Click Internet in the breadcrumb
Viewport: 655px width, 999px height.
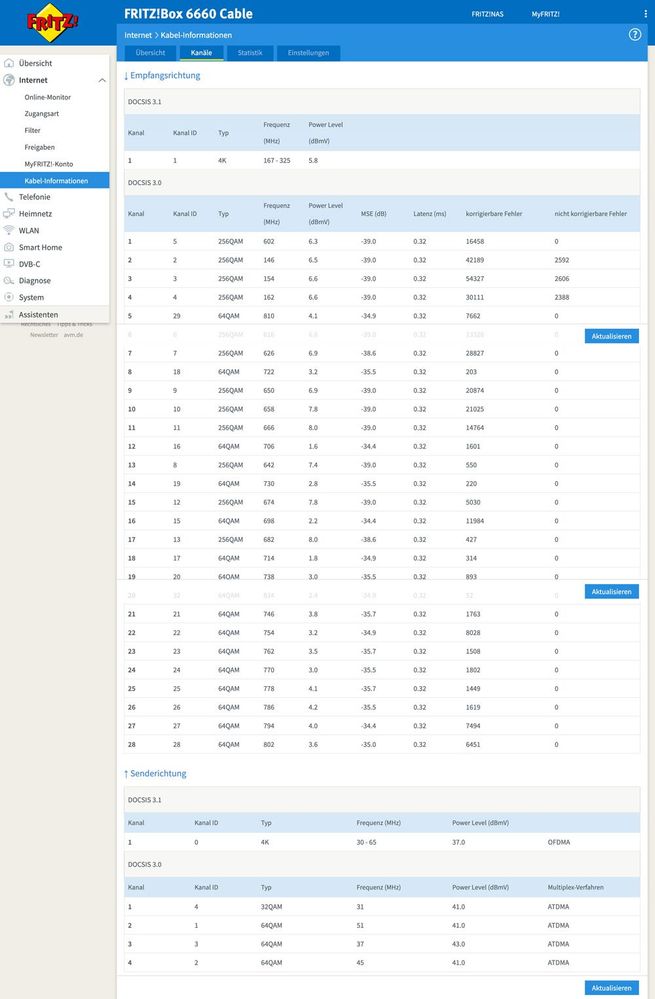click(138, 35)
